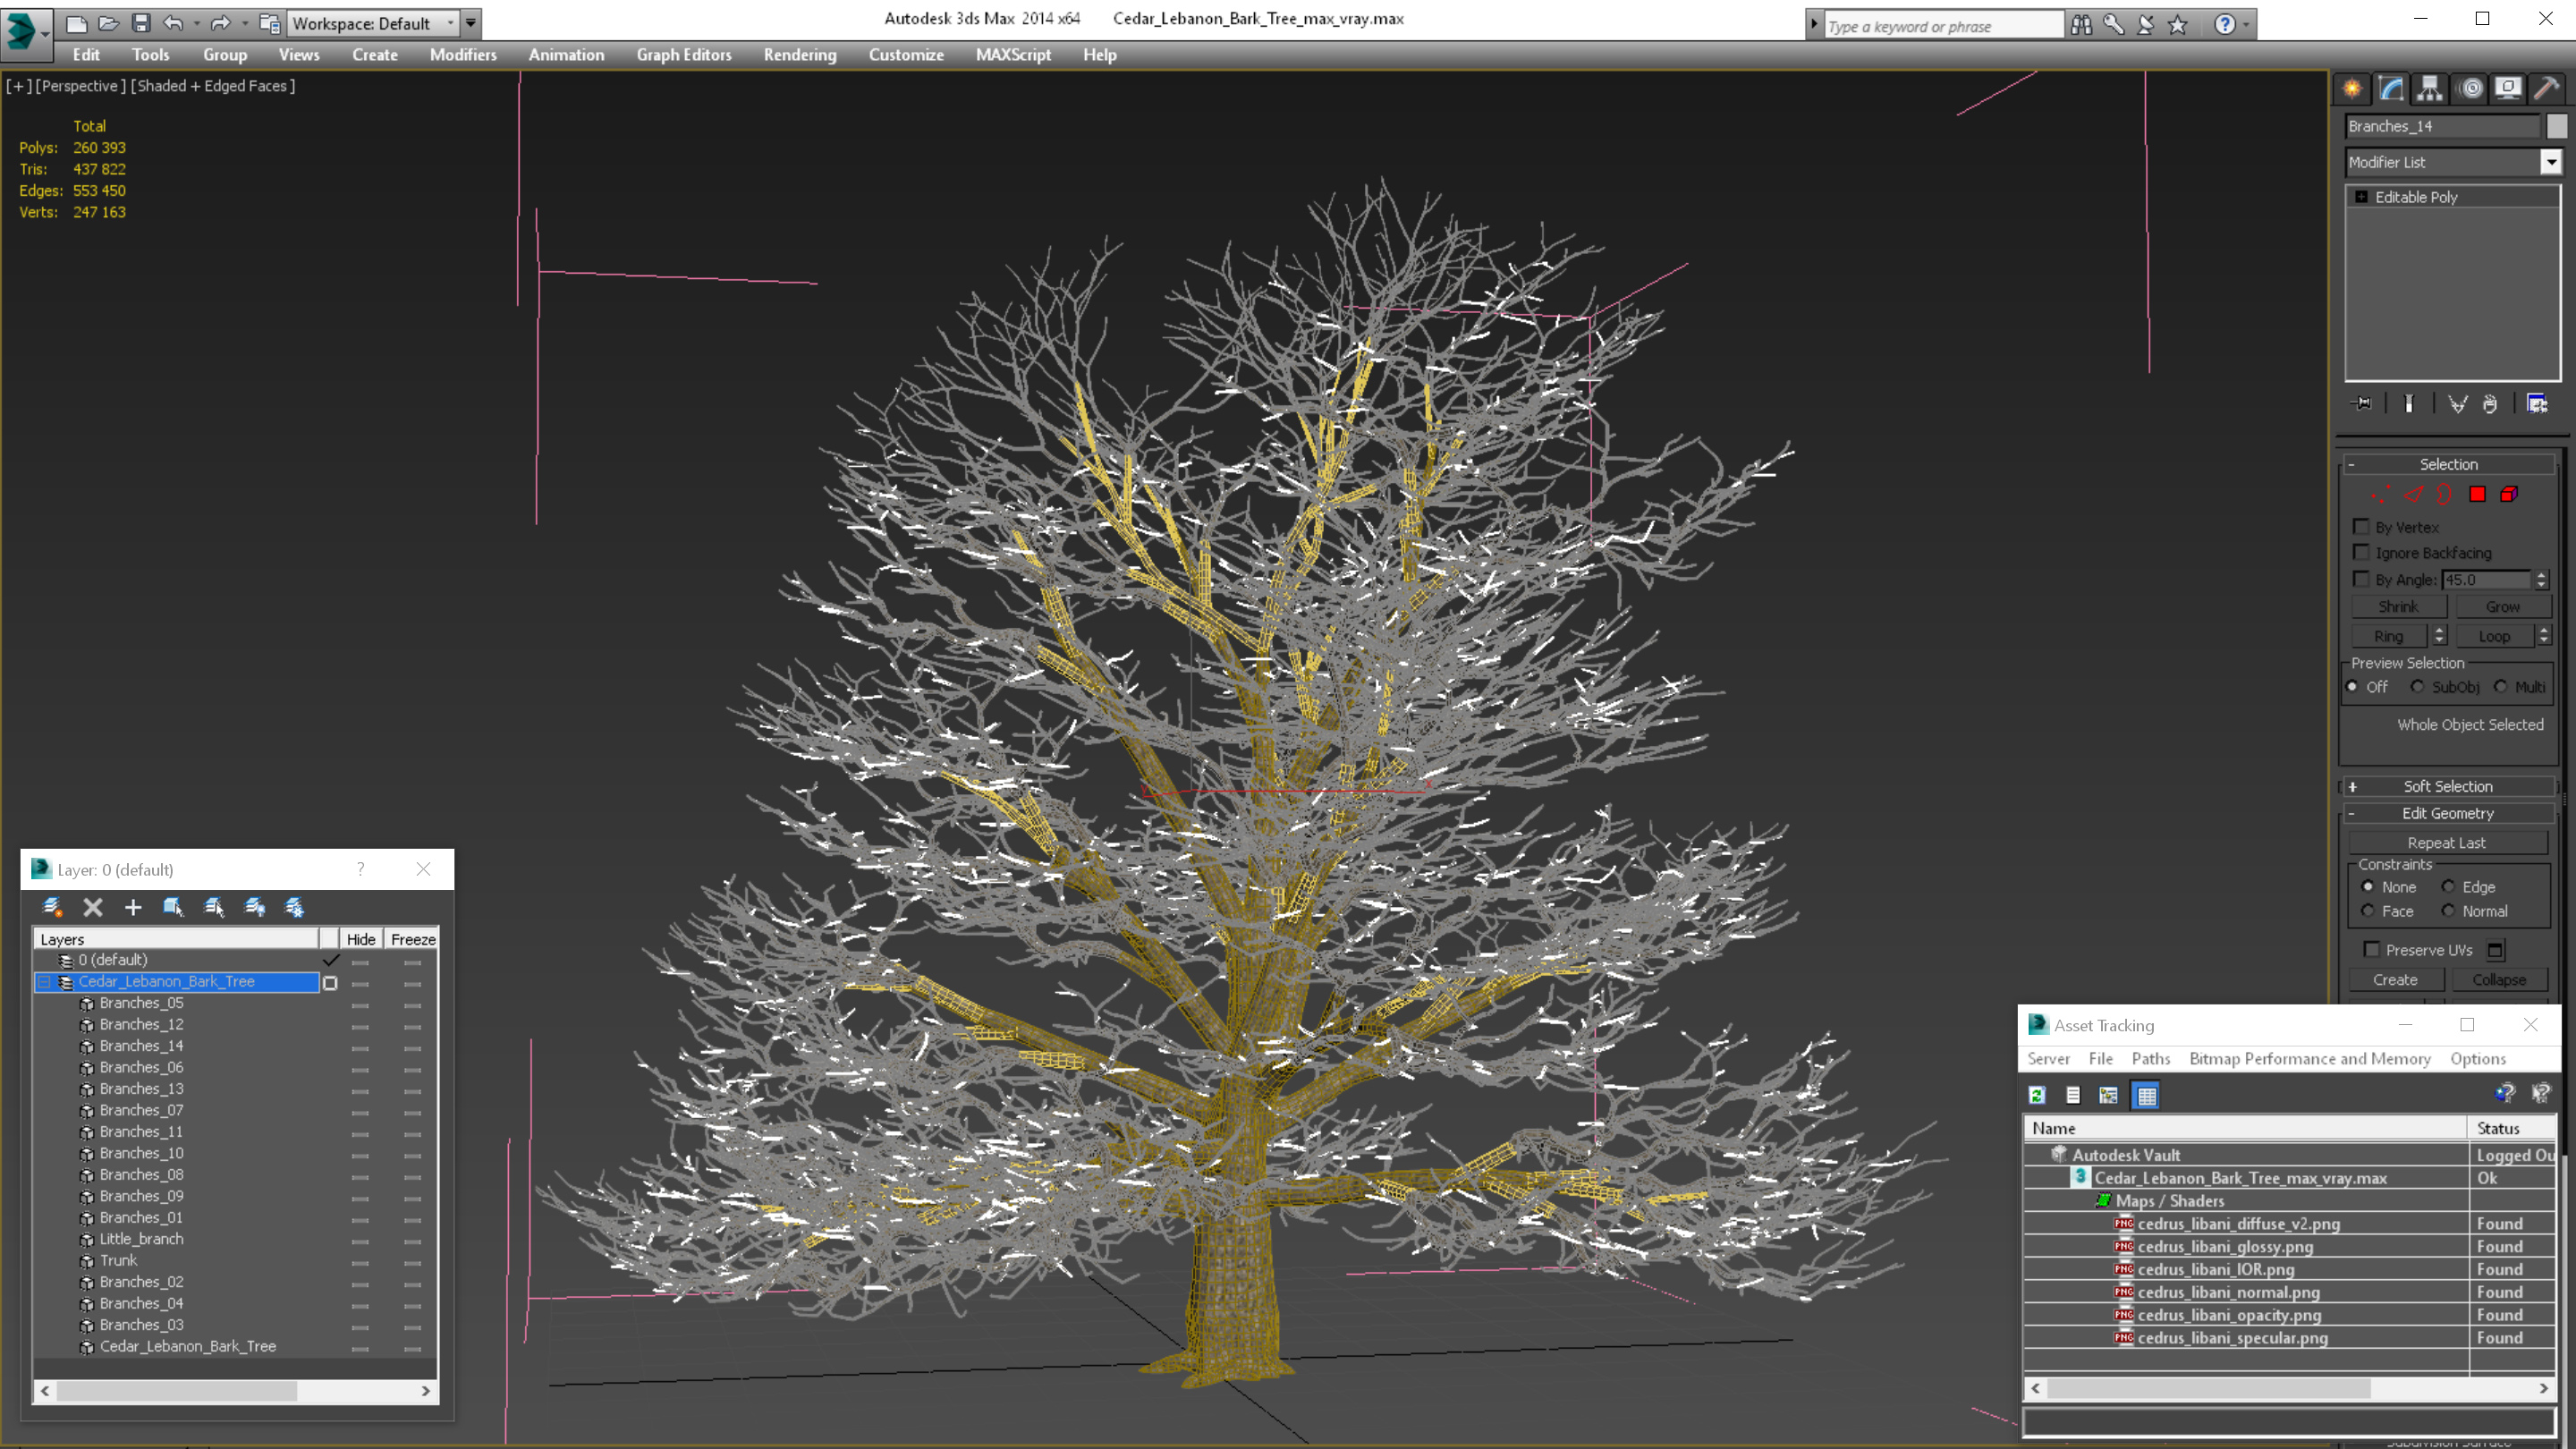
Task: Open Configure Modifier Sets icon
Action: pos(2537,404)
